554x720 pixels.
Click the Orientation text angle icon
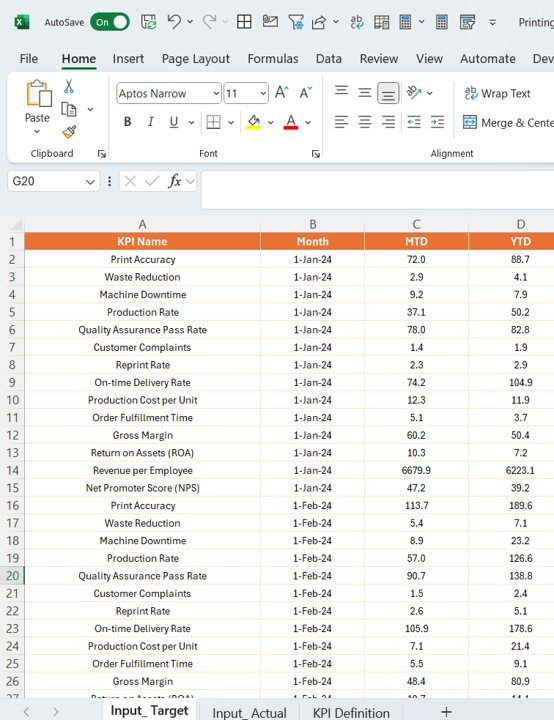(414, 92)
